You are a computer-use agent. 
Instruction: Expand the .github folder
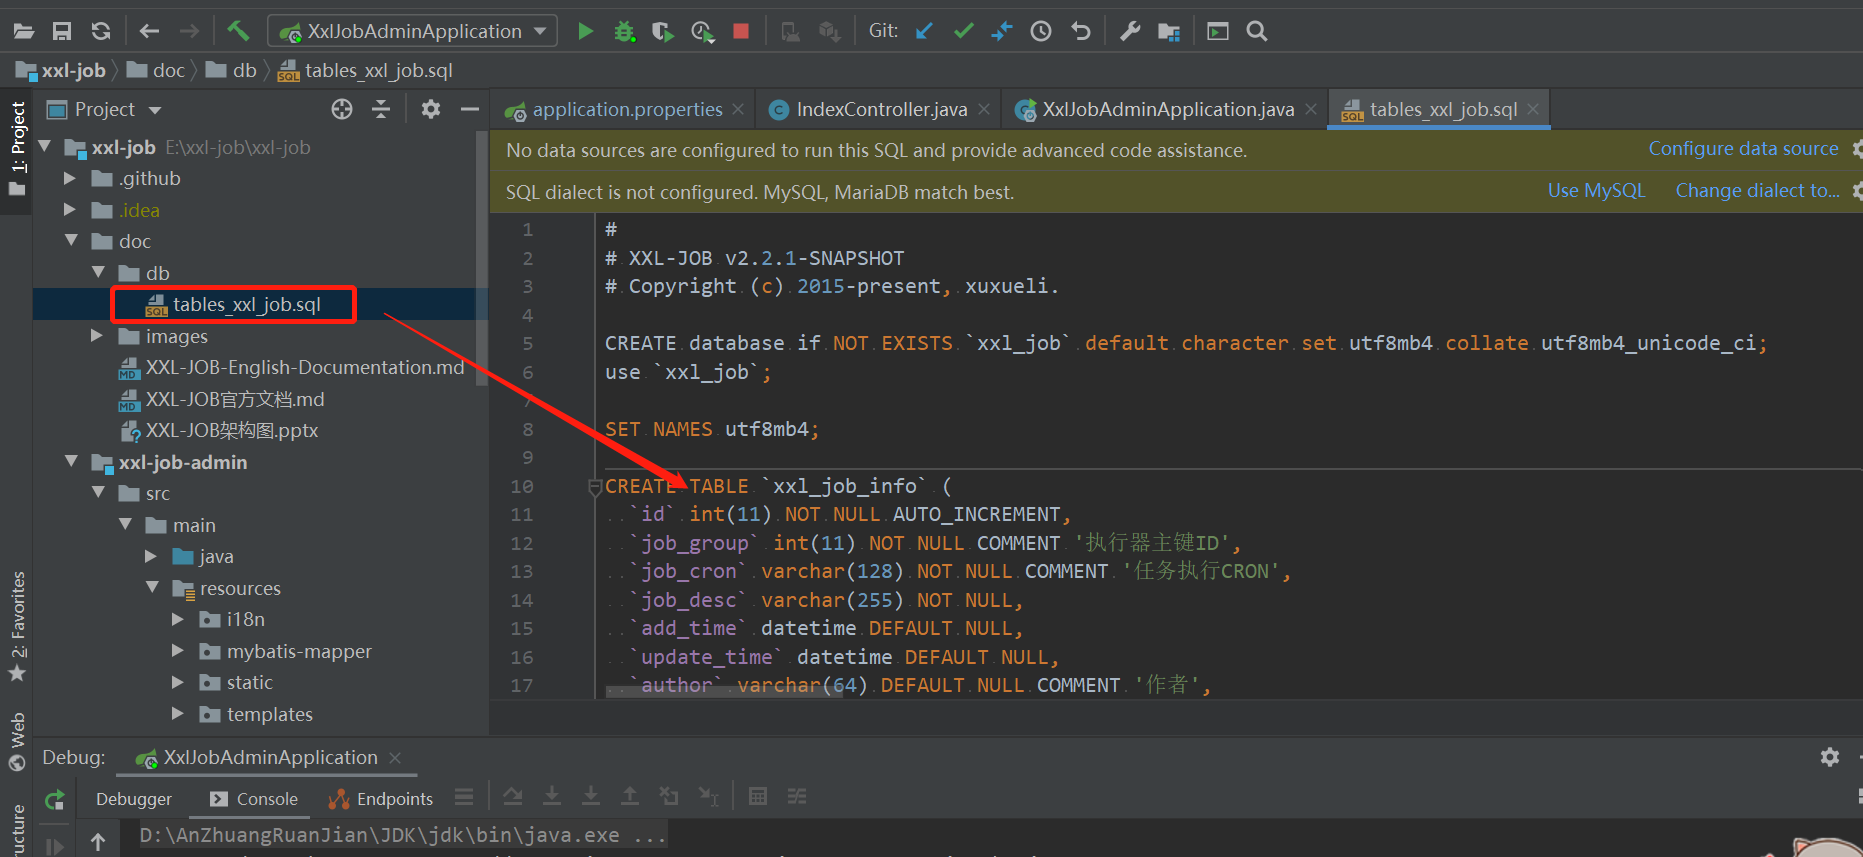click(x=70, y=178)
